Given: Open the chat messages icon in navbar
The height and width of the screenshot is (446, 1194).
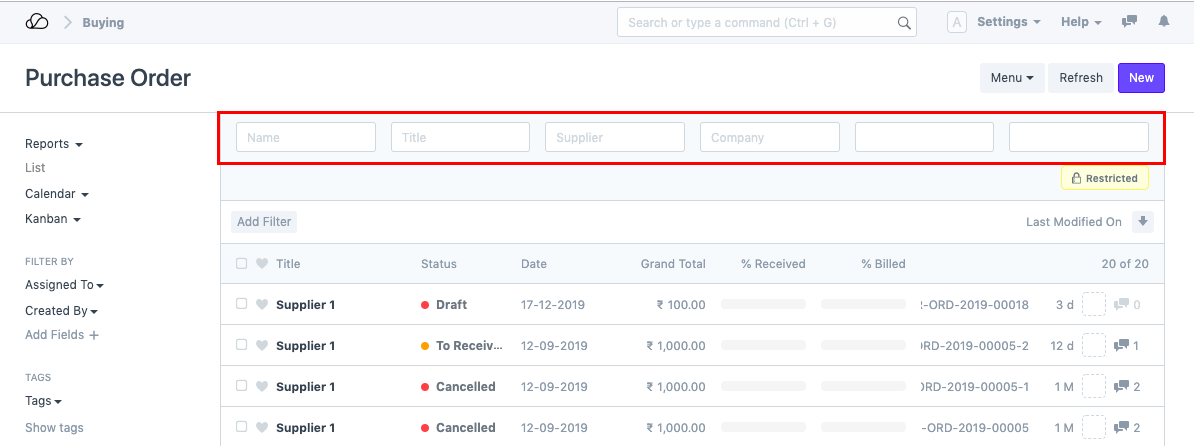Looking at the screenshot, I should click(x=1129, y=22).
